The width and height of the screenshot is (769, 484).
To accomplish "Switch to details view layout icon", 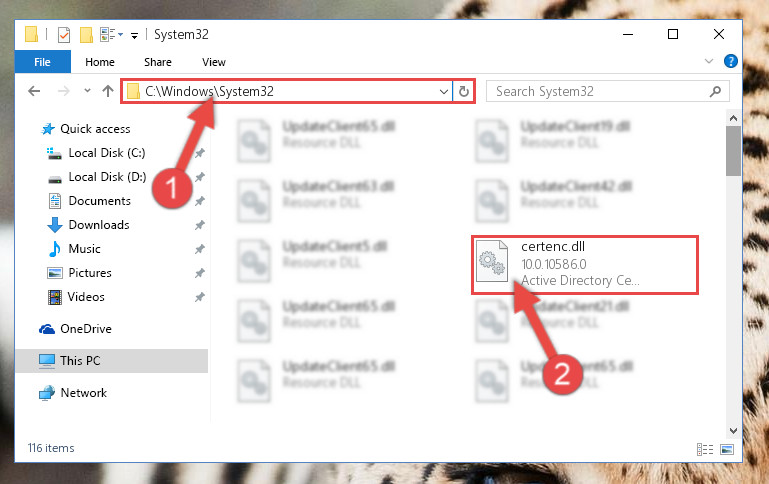I will pyautogui.click(x=705, y=449).
